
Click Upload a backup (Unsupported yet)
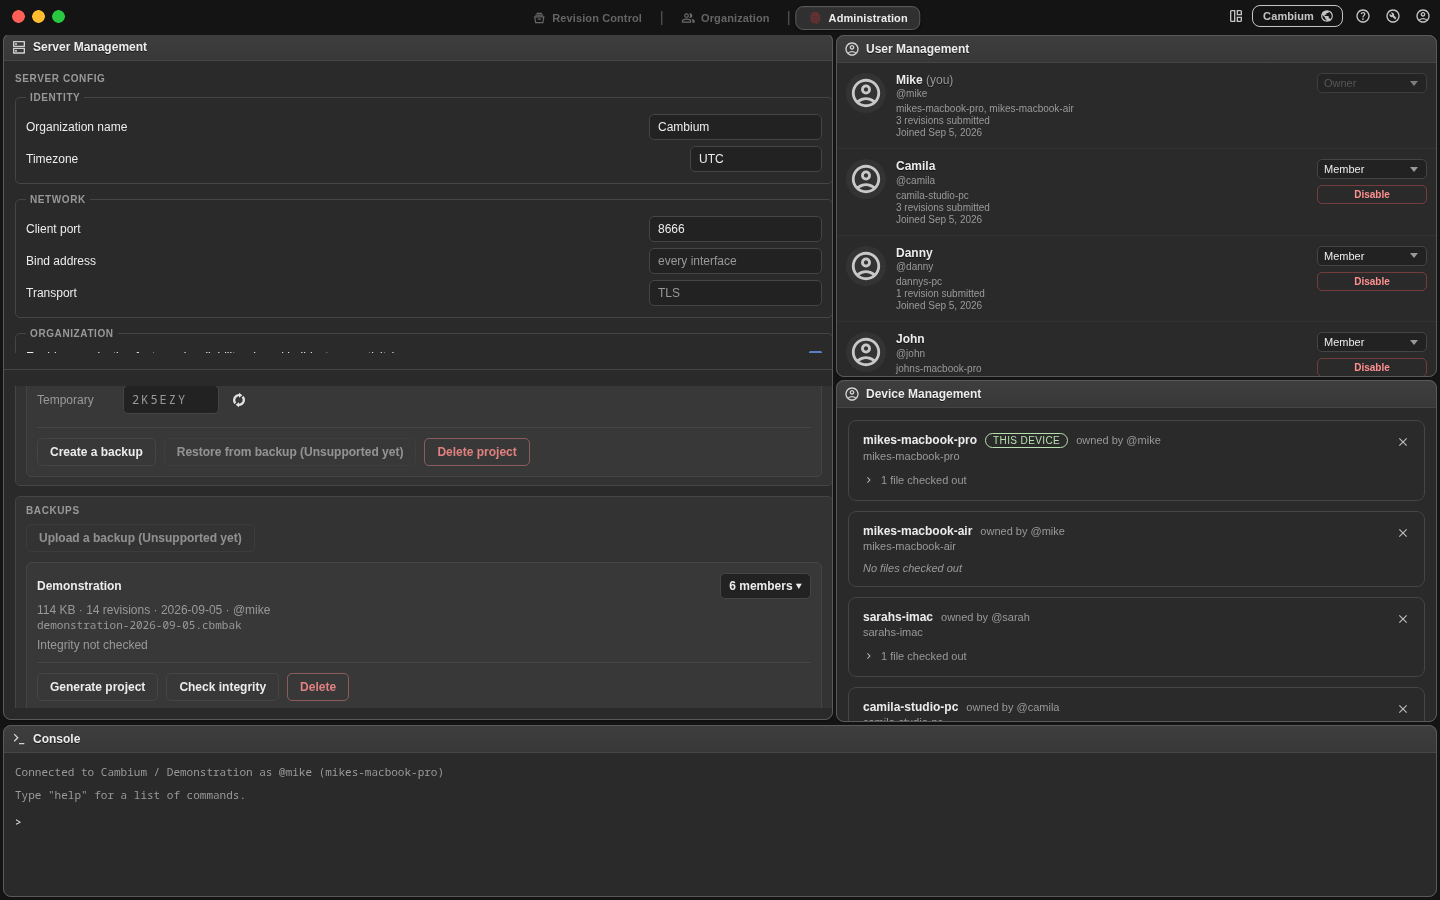pyautogui.click(x=140, y=538)
